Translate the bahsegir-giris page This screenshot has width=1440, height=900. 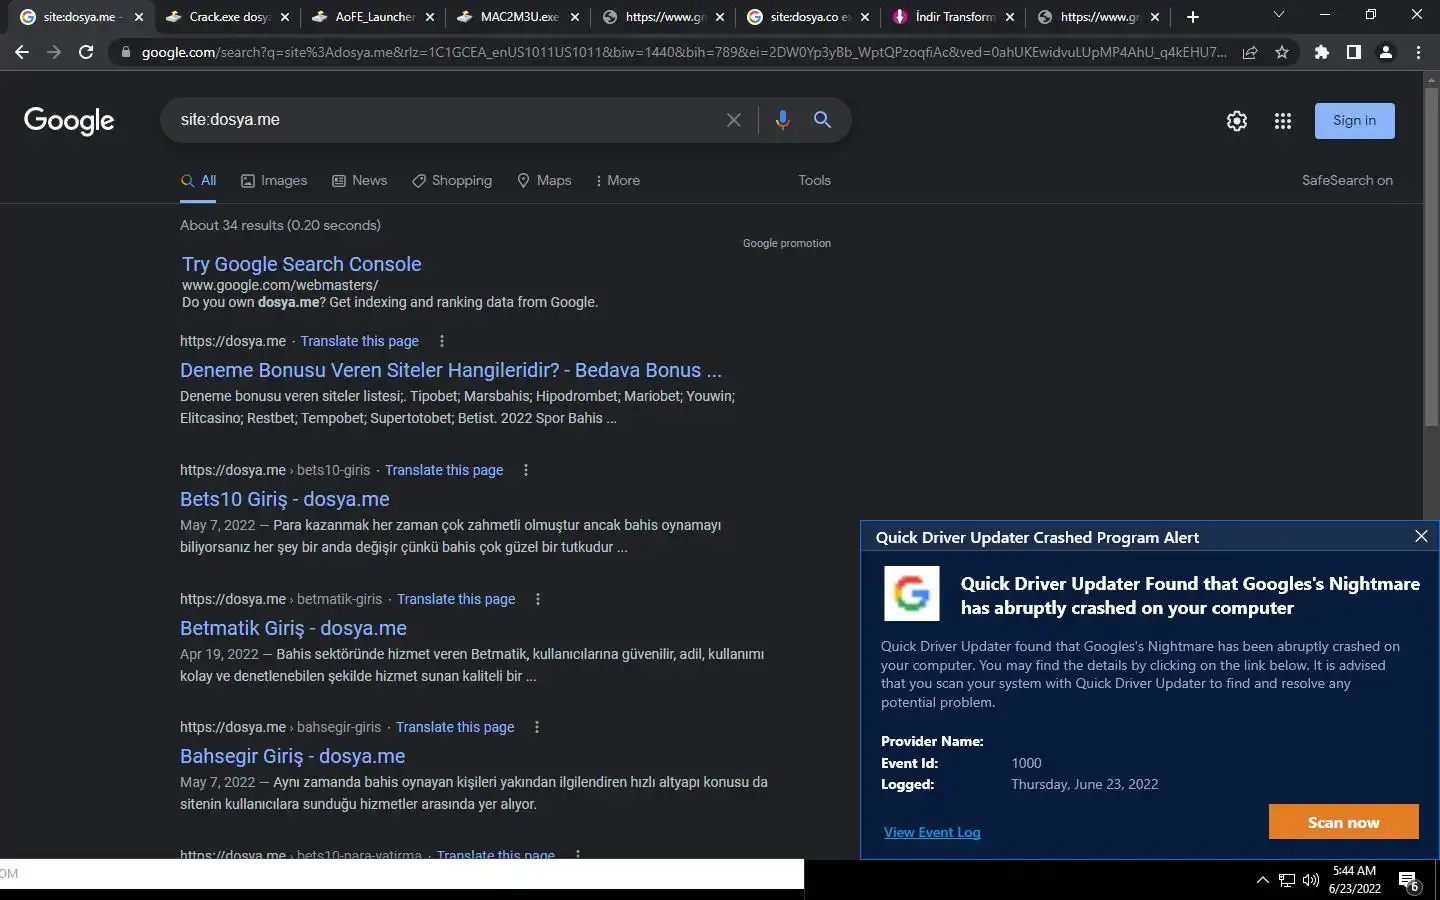tap(455, 727)
